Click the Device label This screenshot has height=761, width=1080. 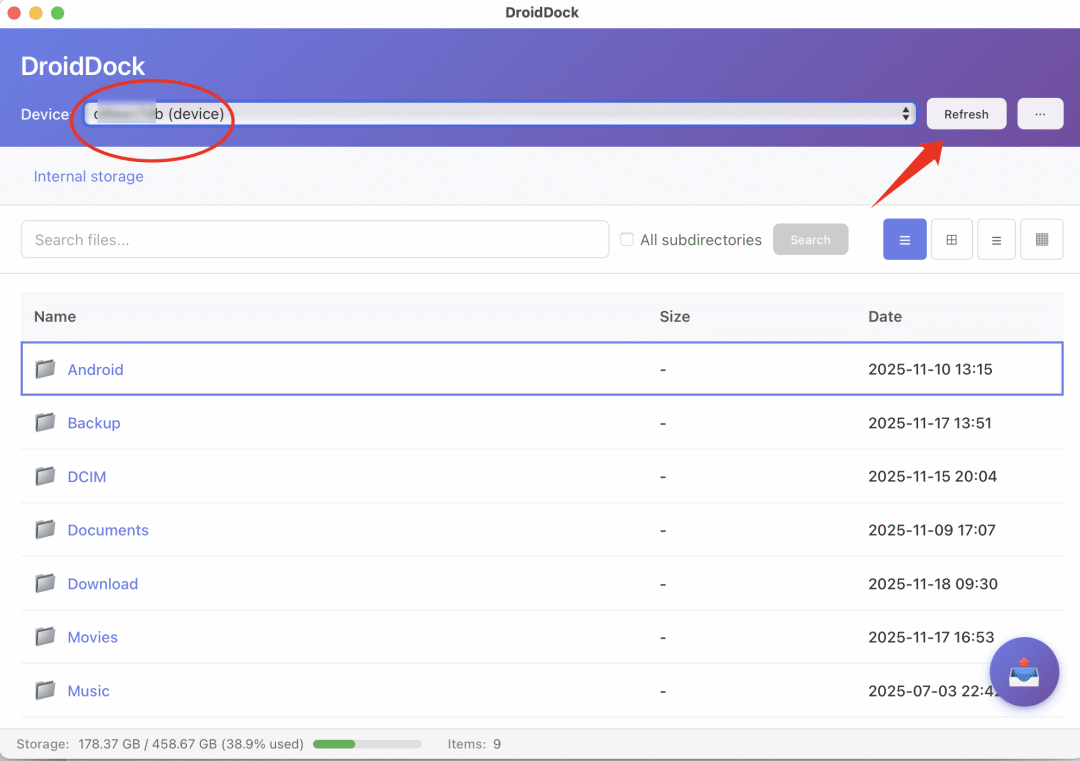pyautogui.click(x=45, y=114)
